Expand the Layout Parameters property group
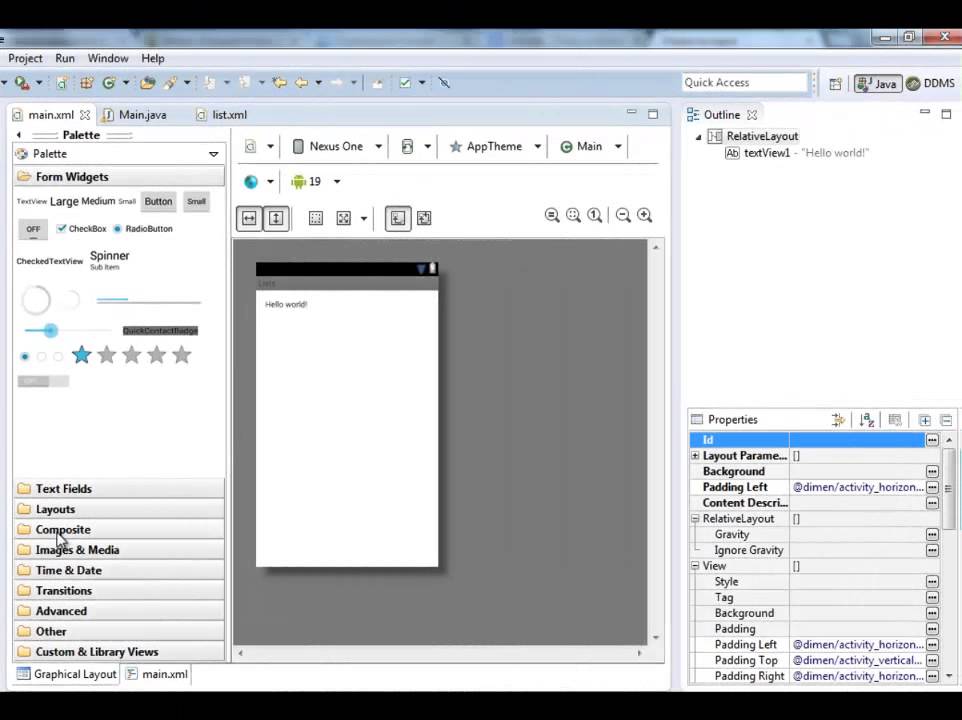This screenshot has height=720, width=962. tap(695, 456)
